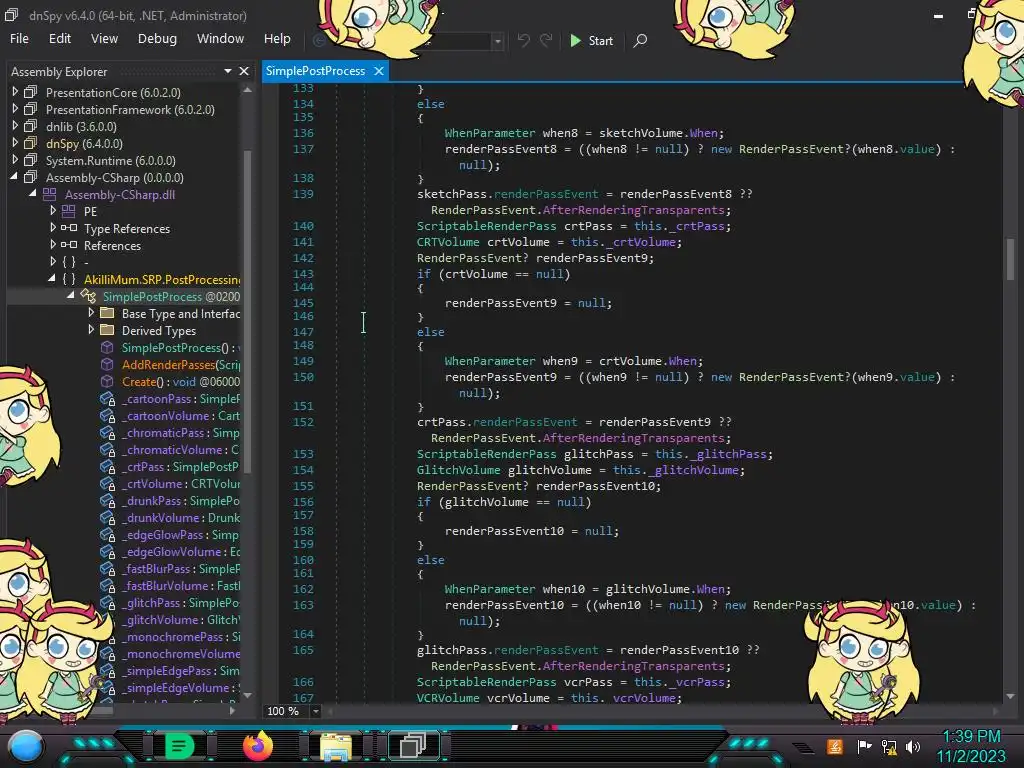Click GlitchVolume type link on line 154

pyautogui.click(x=458, y=470)
